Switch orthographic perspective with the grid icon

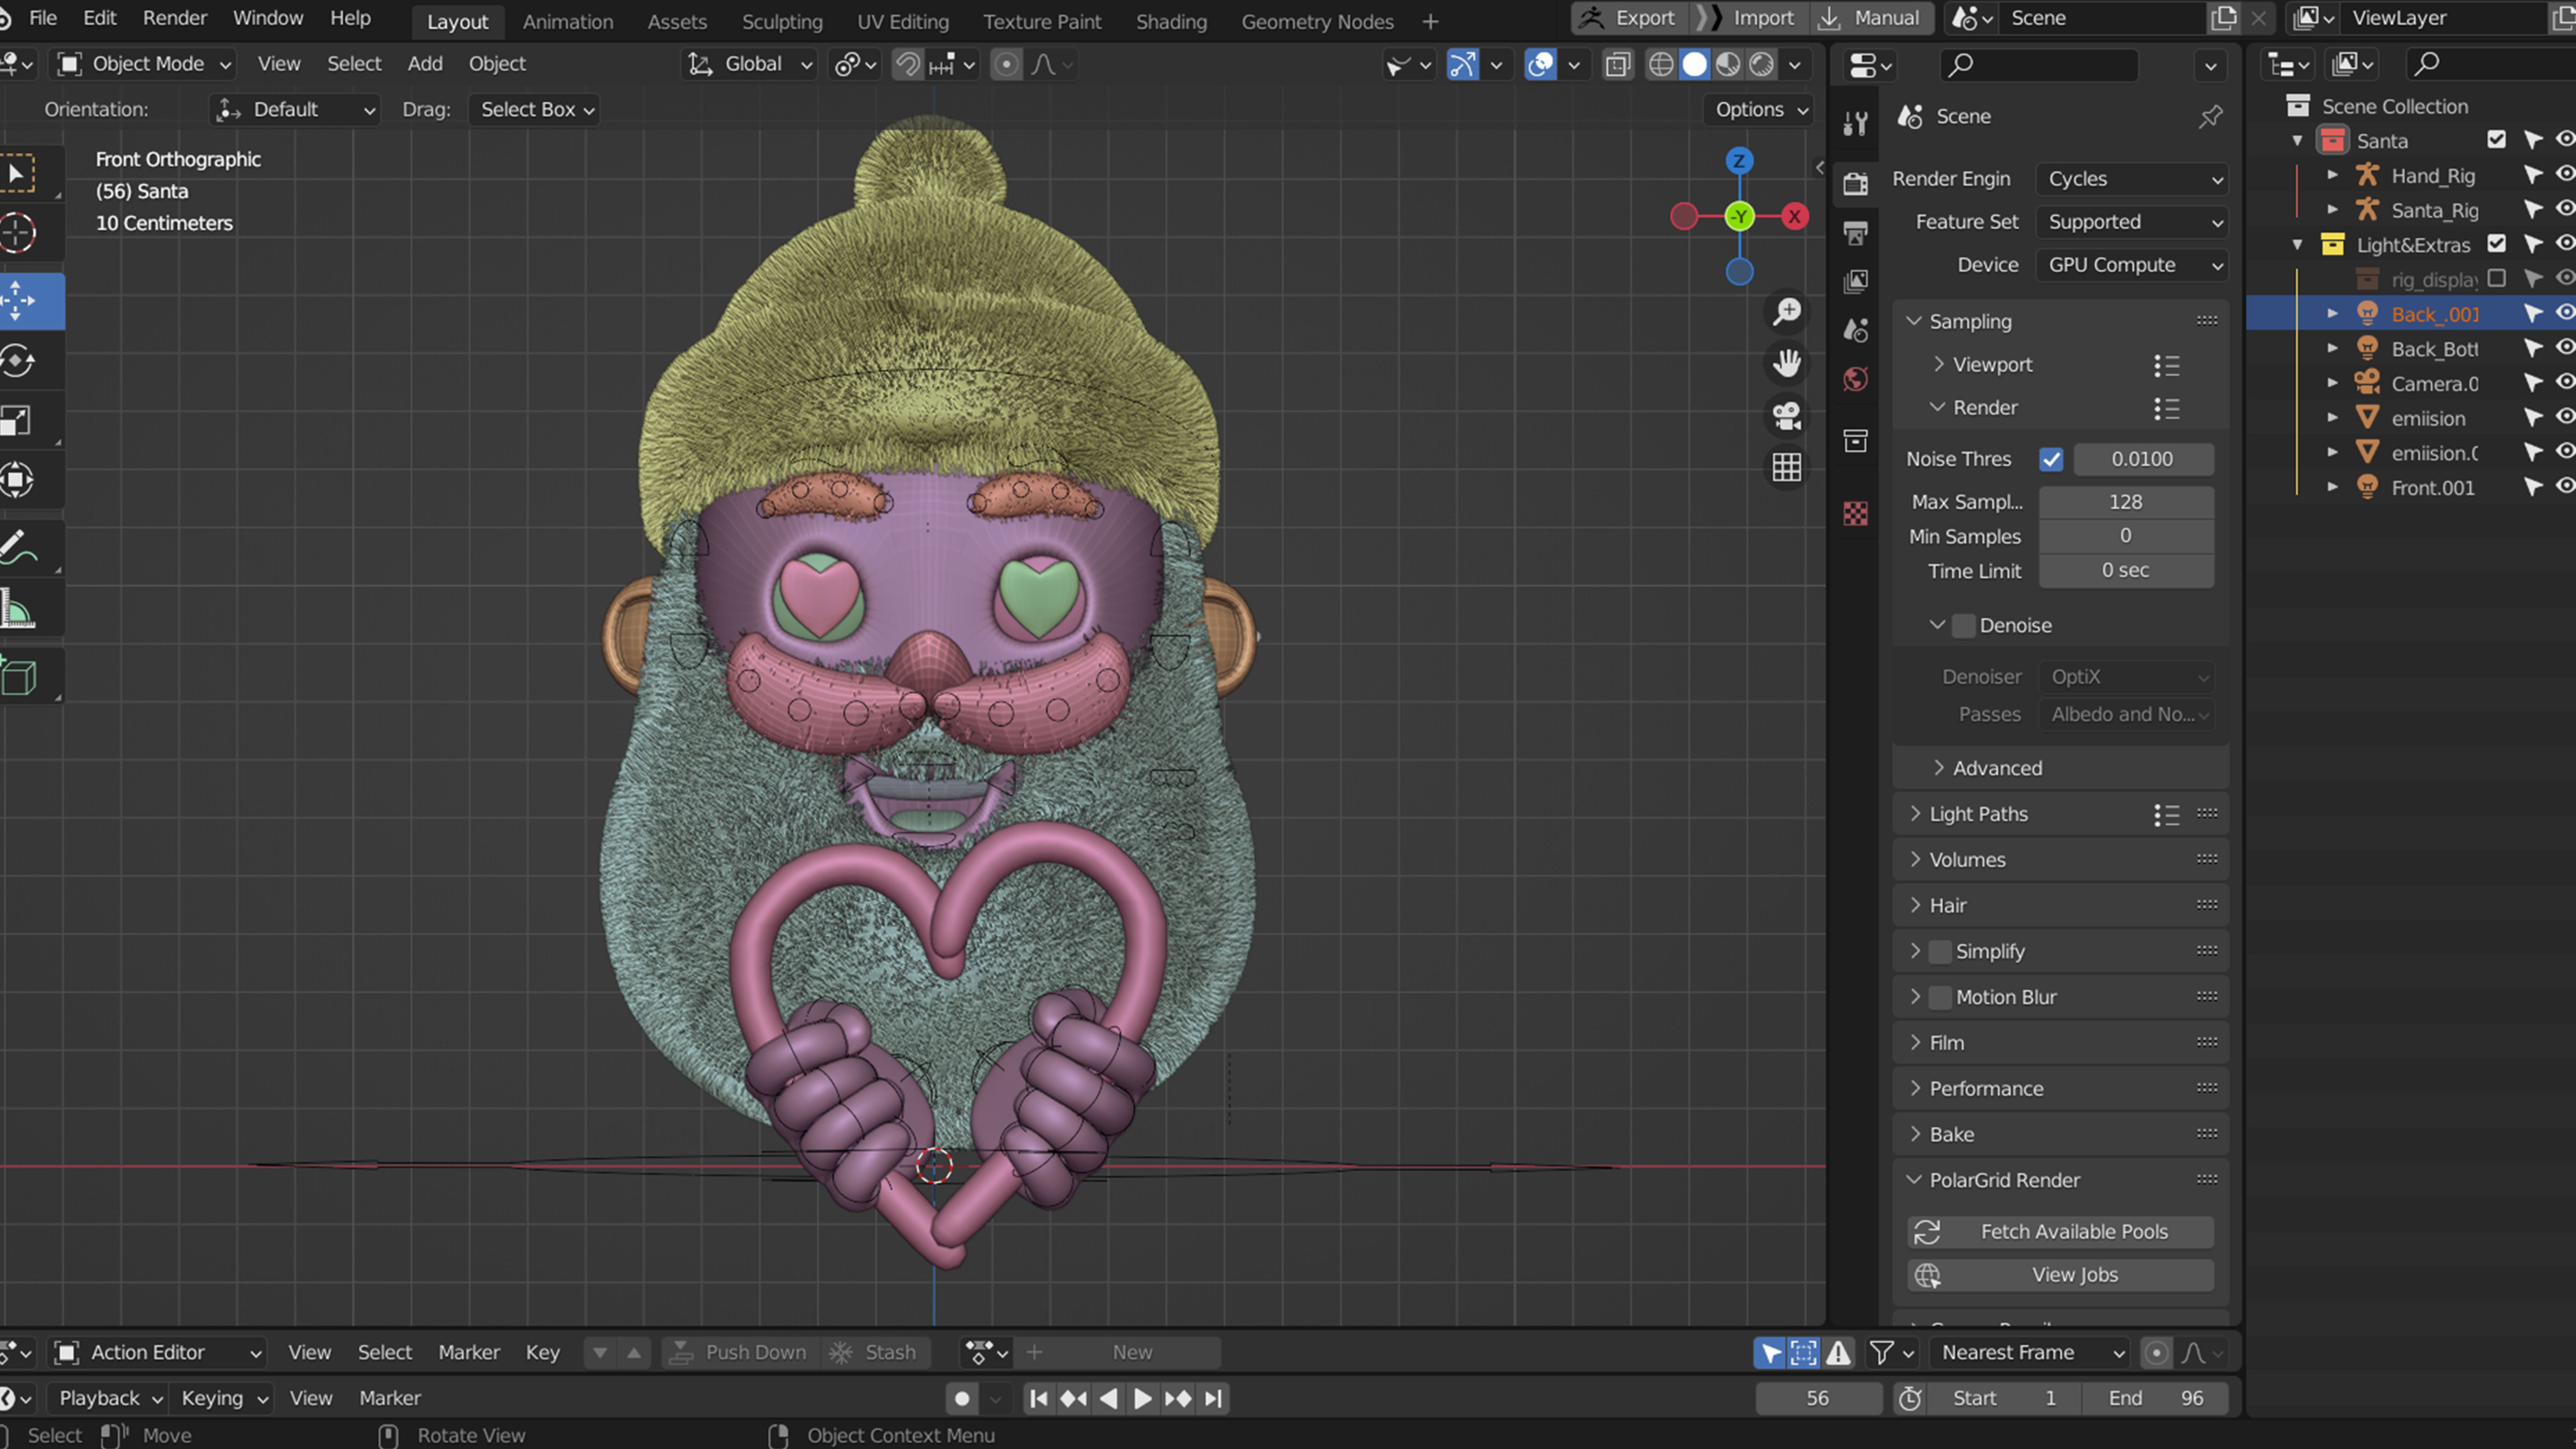point(1787,467)
